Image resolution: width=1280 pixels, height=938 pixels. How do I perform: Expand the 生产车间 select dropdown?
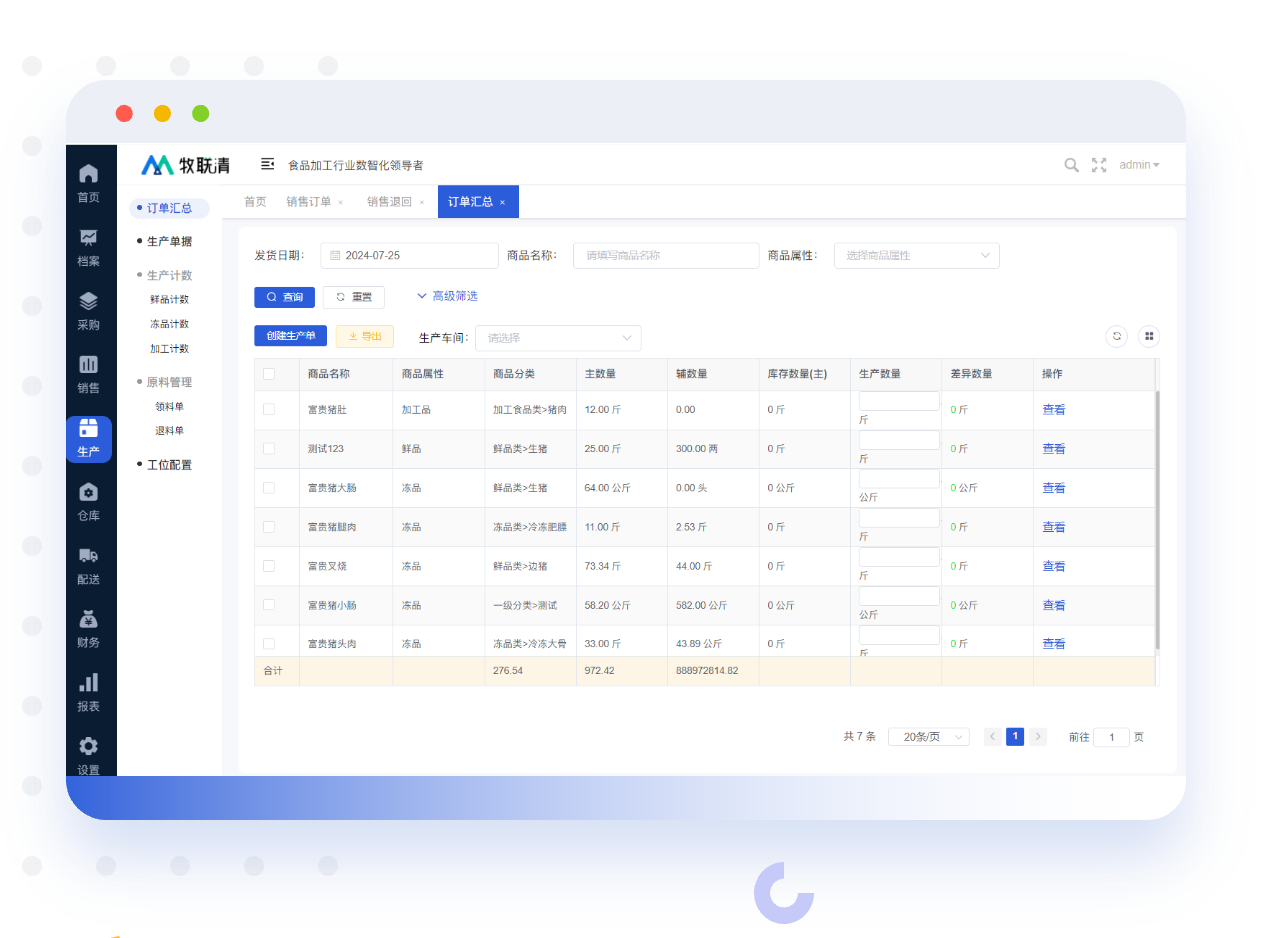tap(558, 338)
